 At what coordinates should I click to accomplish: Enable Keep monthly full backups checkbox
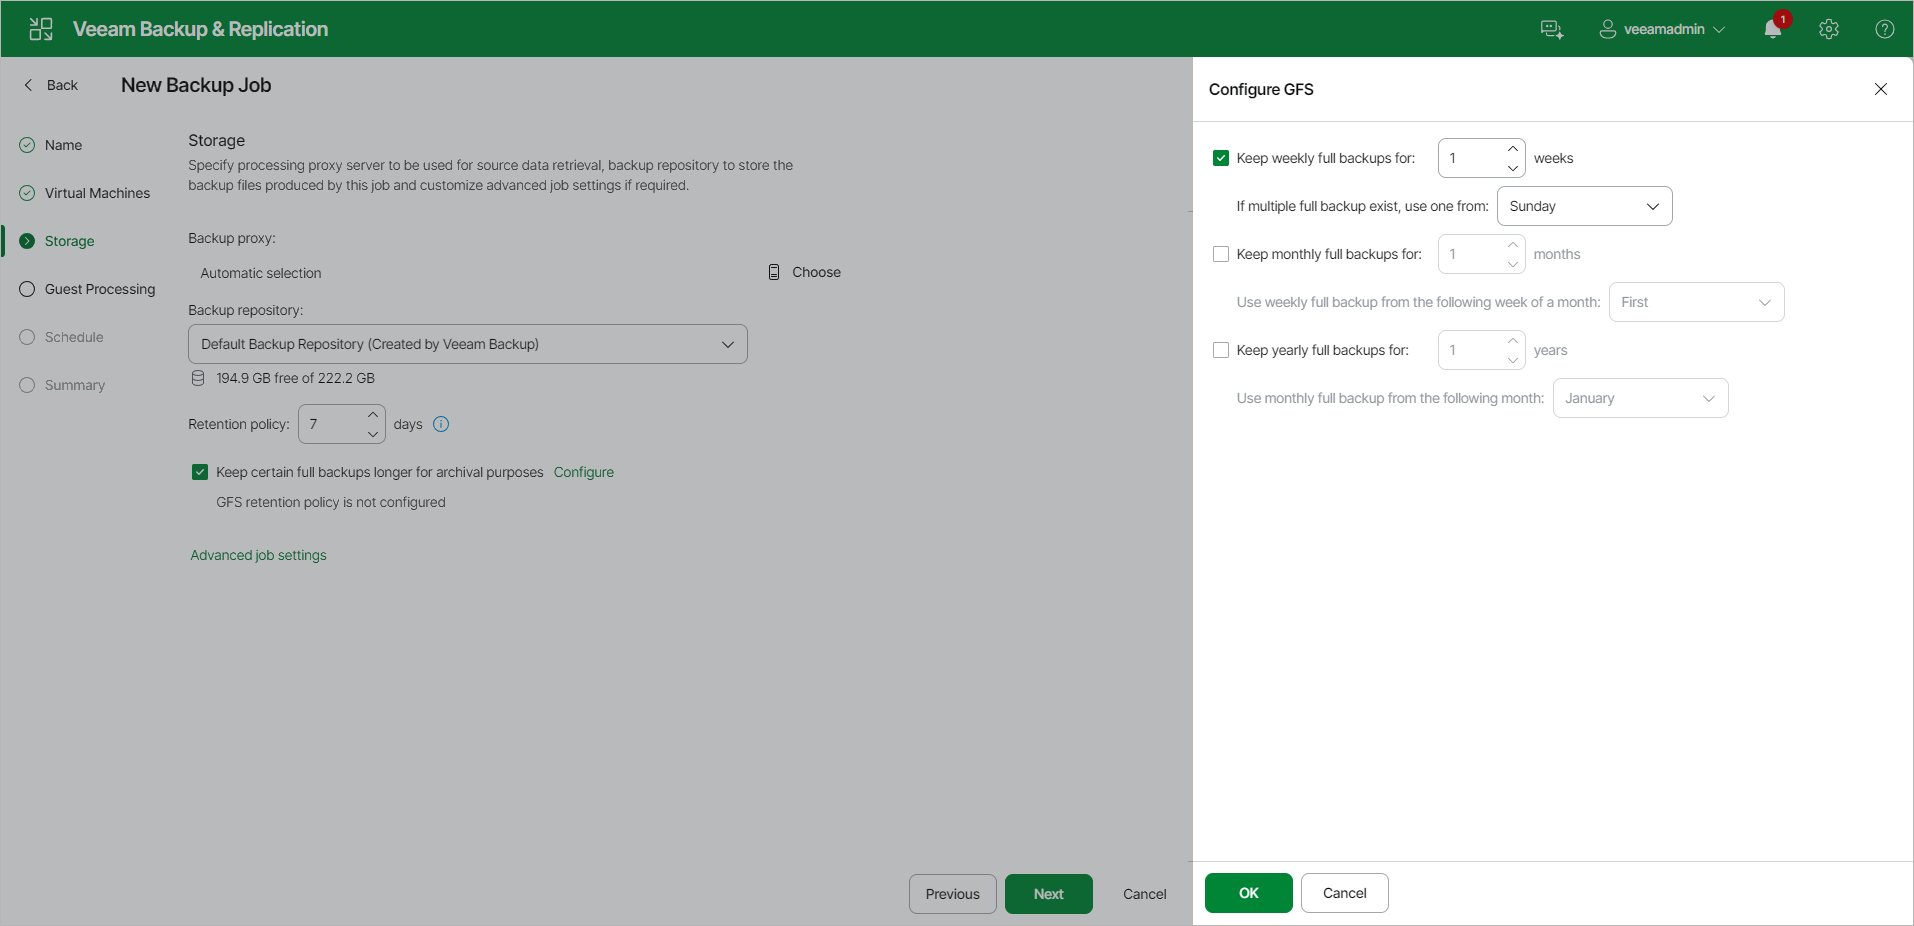[x=1221, y=254]
